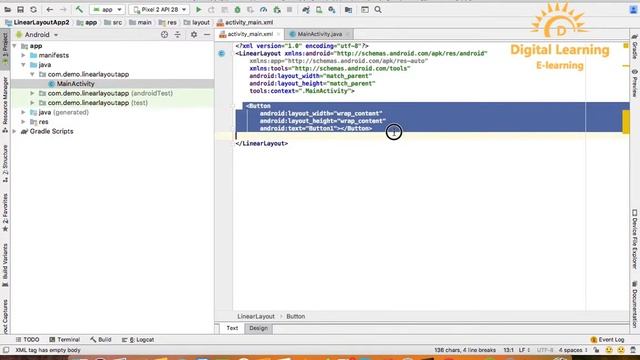The image size is (640, 360).
Task: Open AVD Manager icon
Action: [x=319, y=9]
